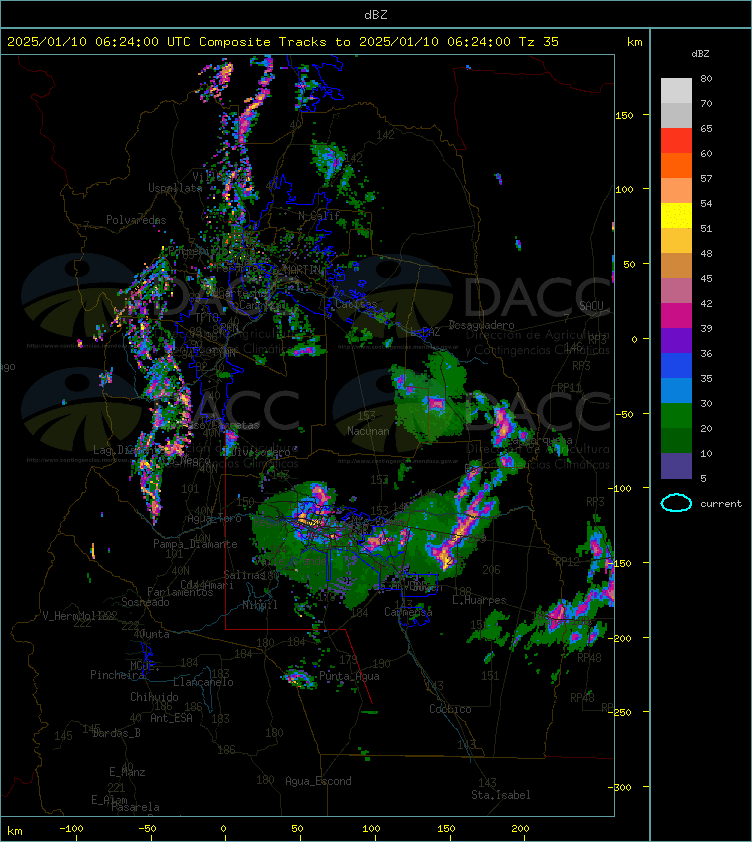Screen dimensions: 752x842
Task: Click the 'L.Huarpes' place label
Action: tap(479, 600)
